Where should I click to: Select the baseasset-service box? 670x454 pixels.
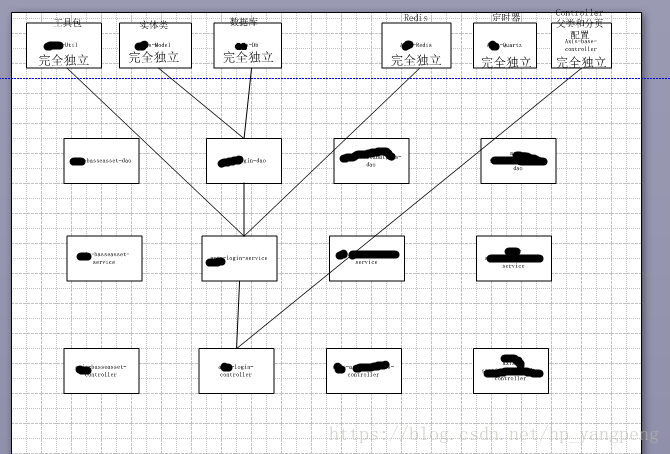[104, 258]
